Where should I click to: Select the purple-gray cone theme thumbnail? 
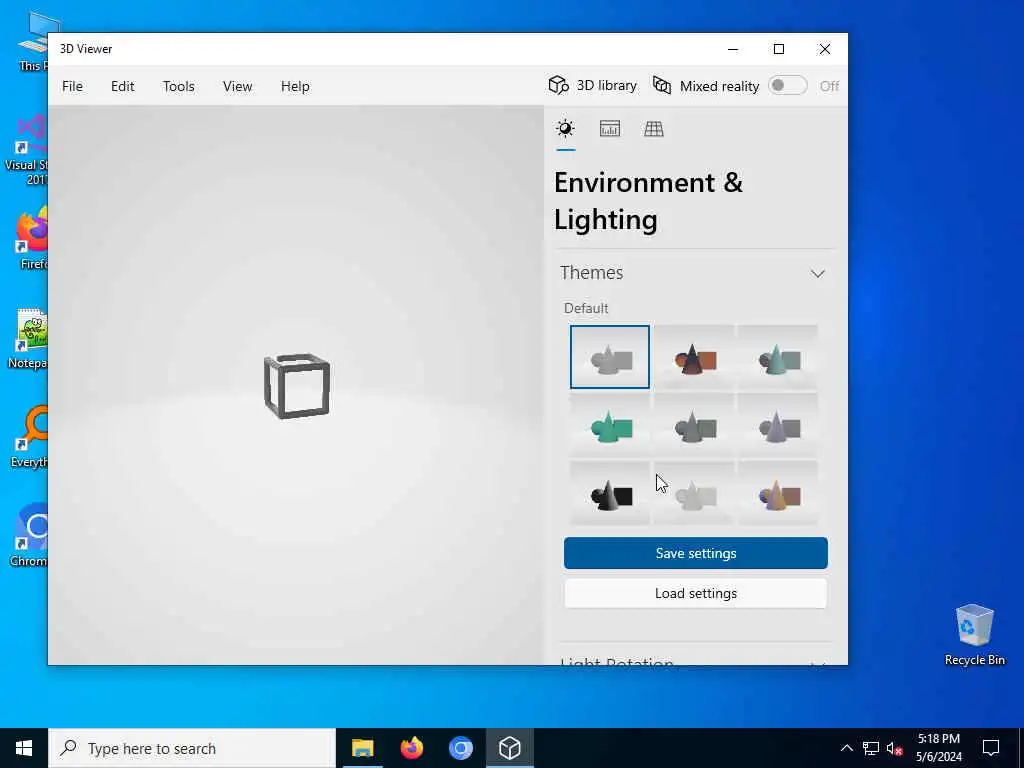click(778, 425)
